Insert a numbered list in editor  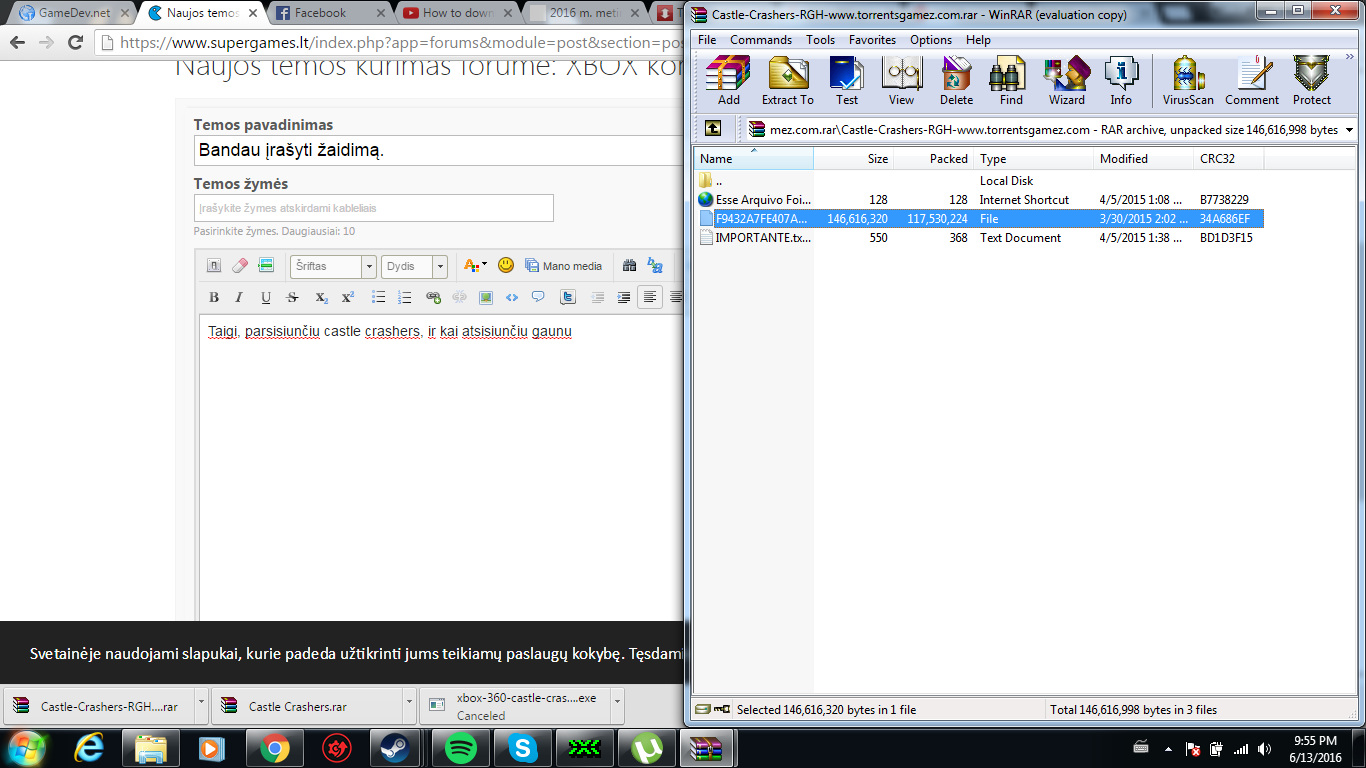[x=405, y=297]
